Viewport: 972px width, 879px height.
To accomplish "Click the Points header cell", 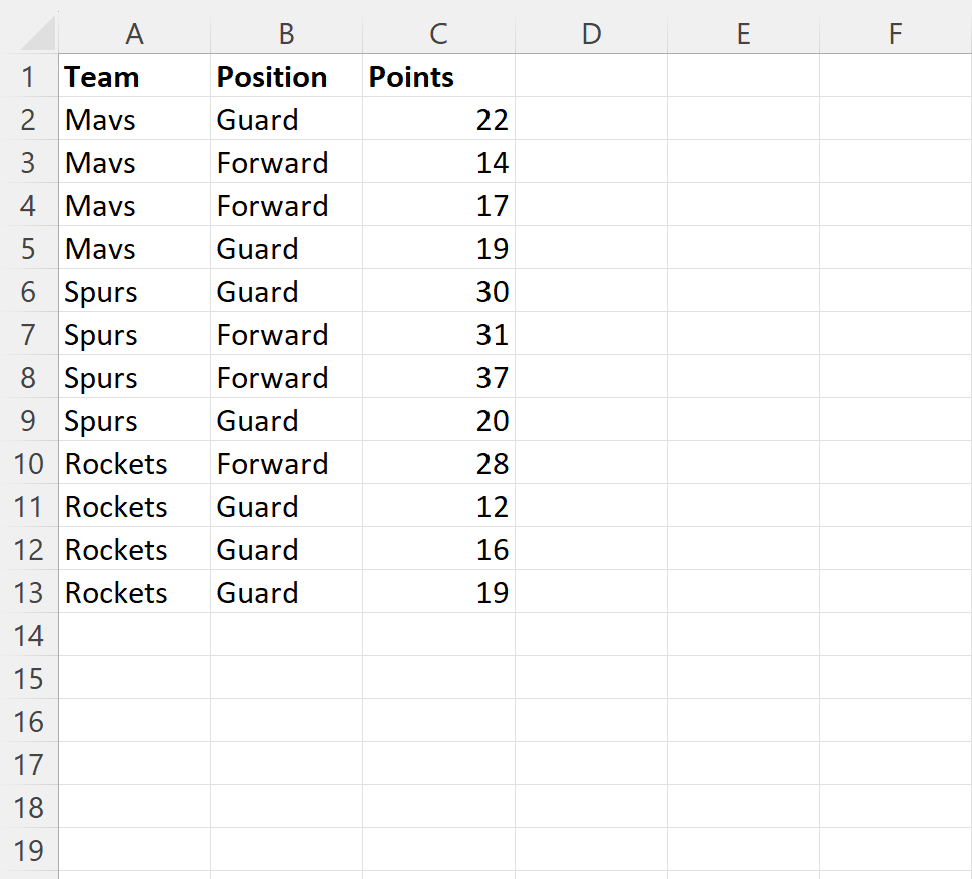I will [x=438, y=77].
